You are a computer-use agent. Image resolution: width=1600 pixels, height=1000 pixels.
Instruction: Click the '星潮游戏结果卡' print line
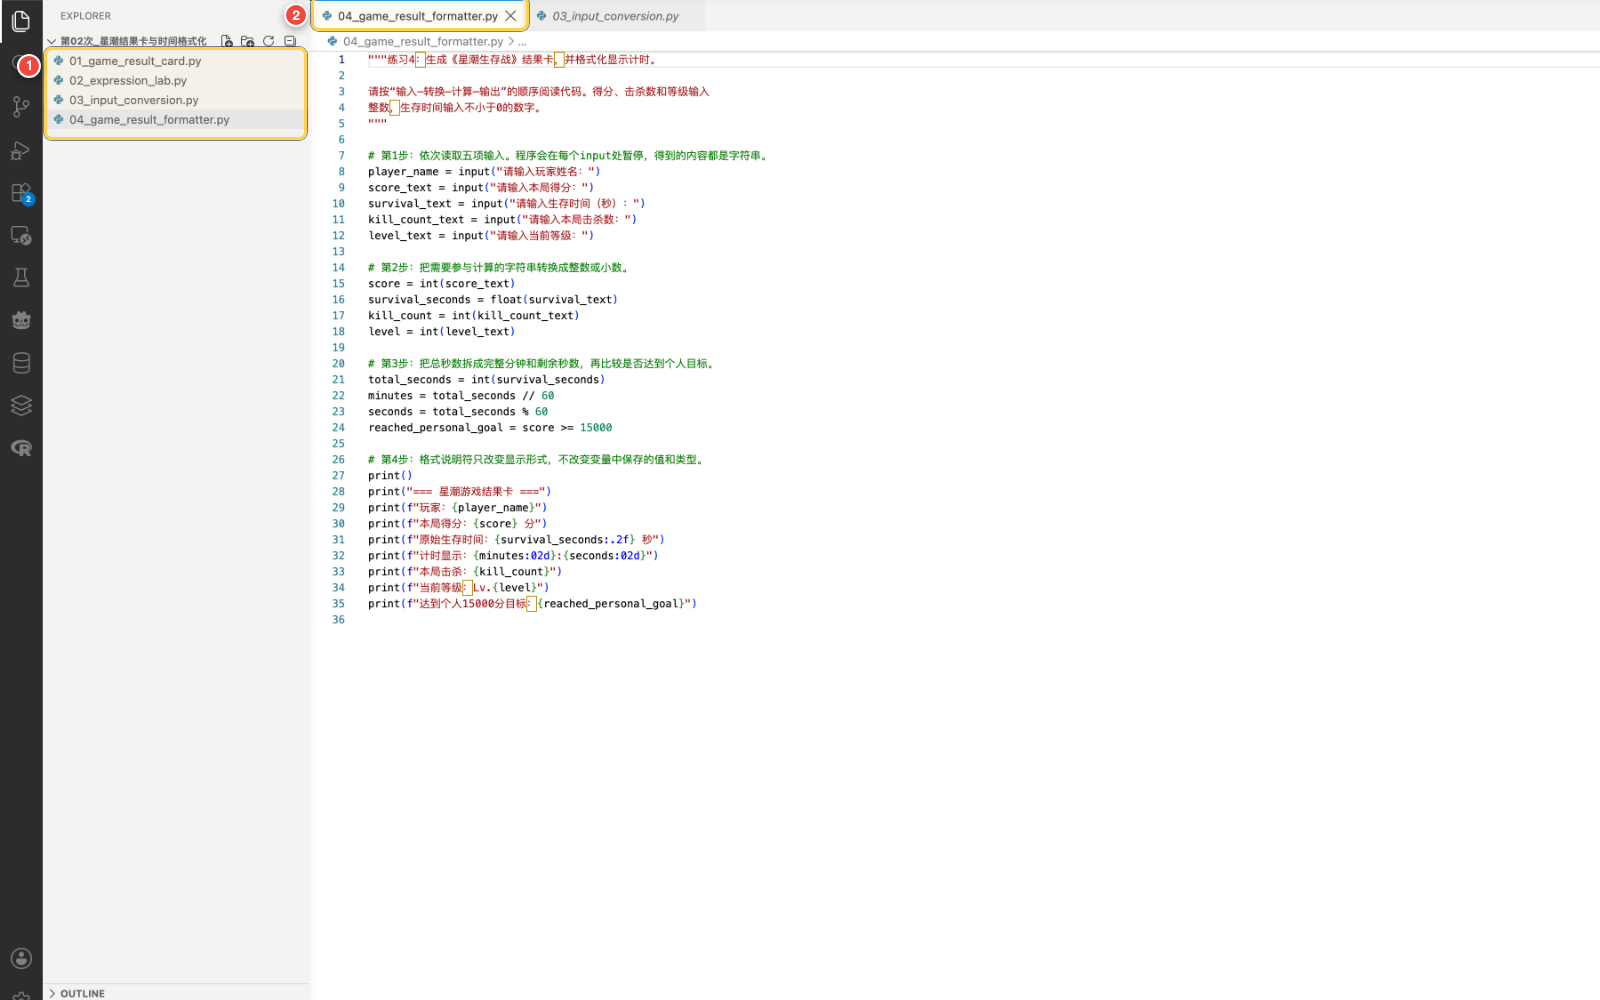[x=460, y=492]
